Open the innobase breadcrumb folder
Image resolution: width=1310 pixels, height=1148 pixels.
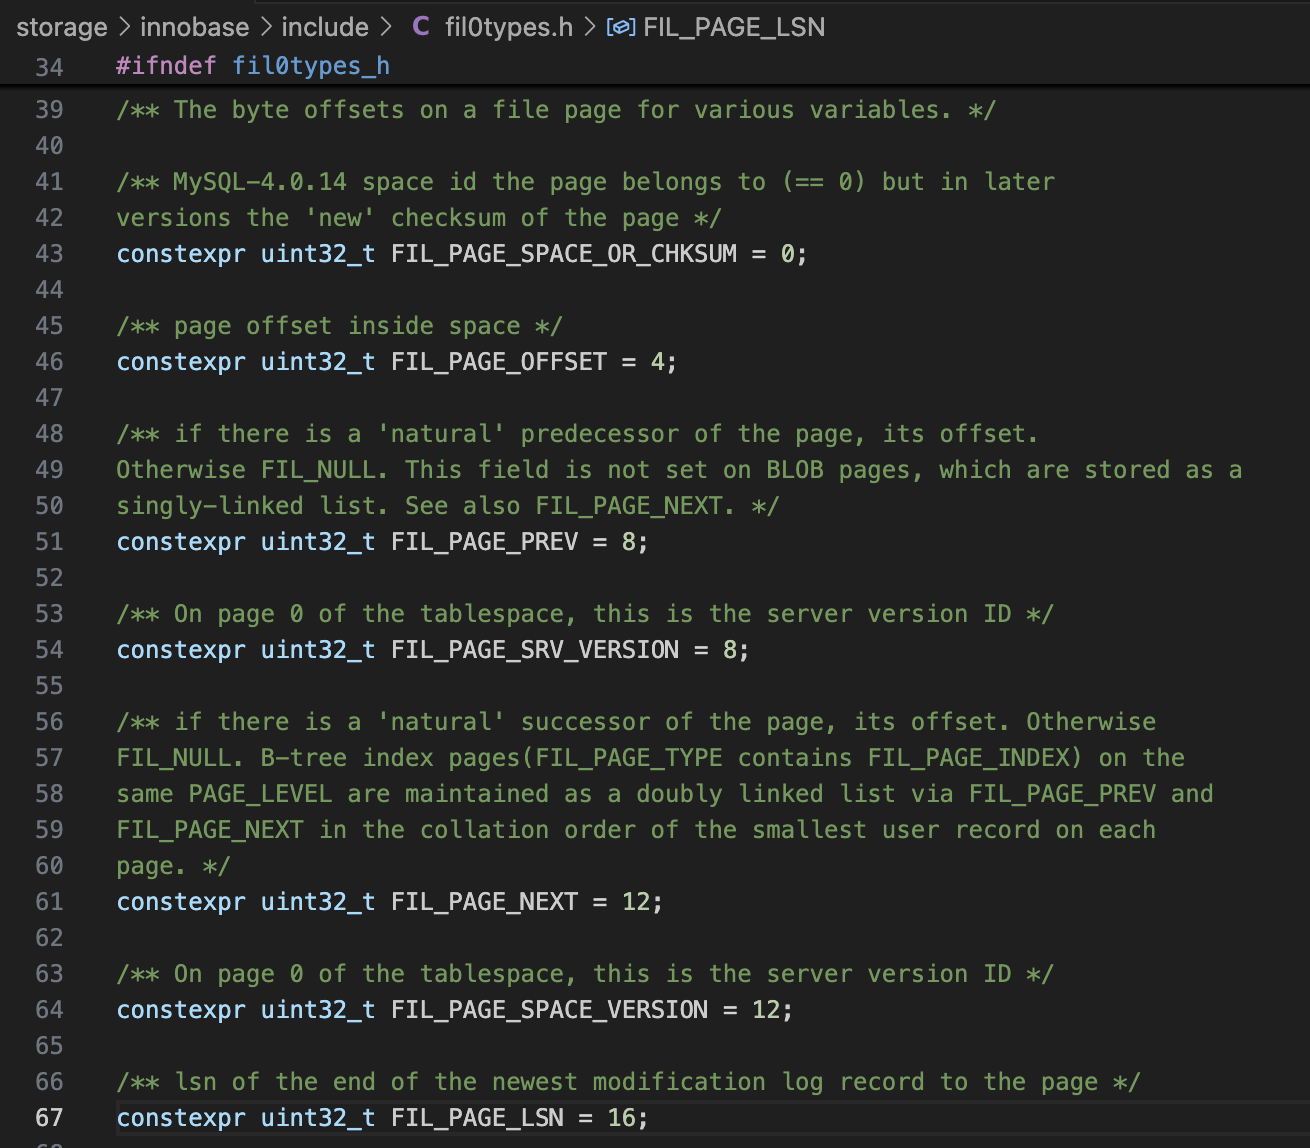pos(195,27)
